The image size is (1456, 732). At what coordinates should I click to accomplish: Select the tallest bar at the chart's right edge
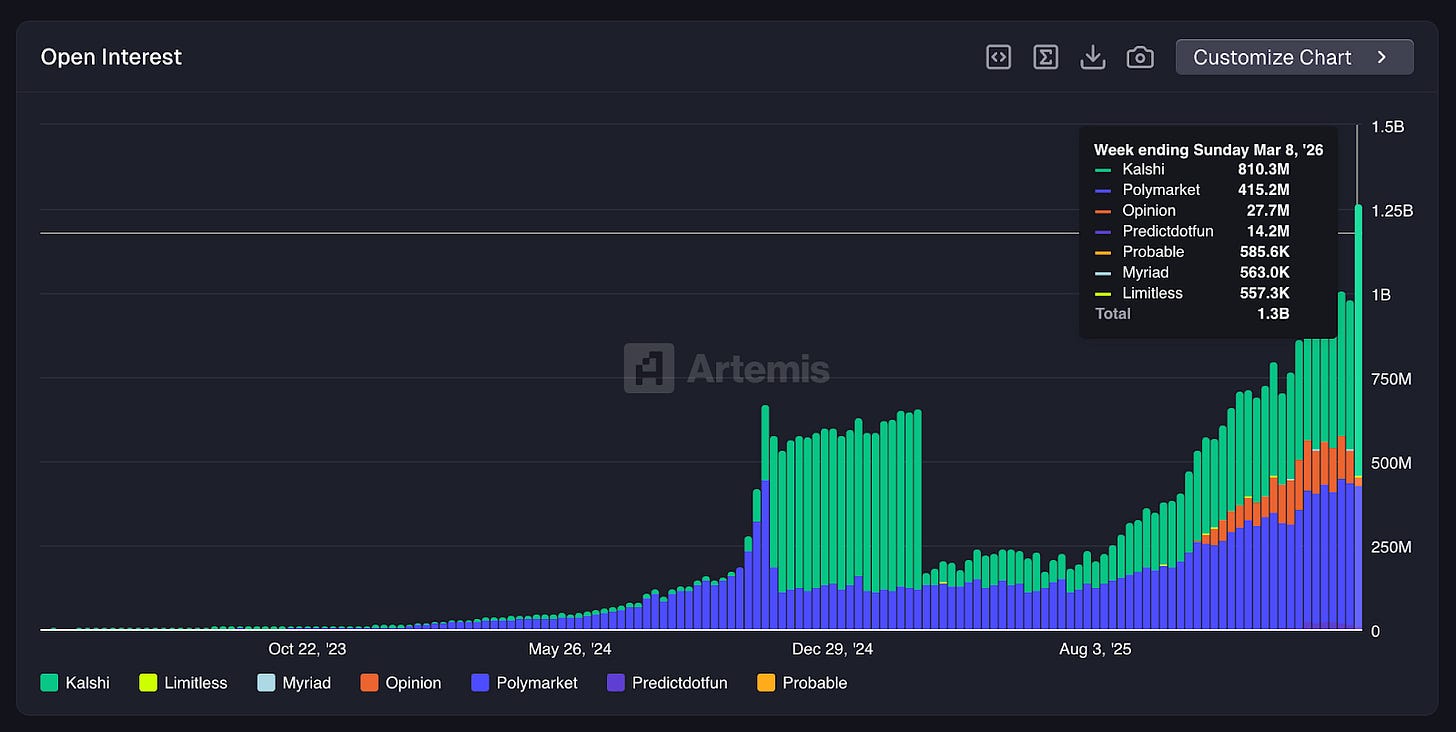click(x=1358, y=400)
